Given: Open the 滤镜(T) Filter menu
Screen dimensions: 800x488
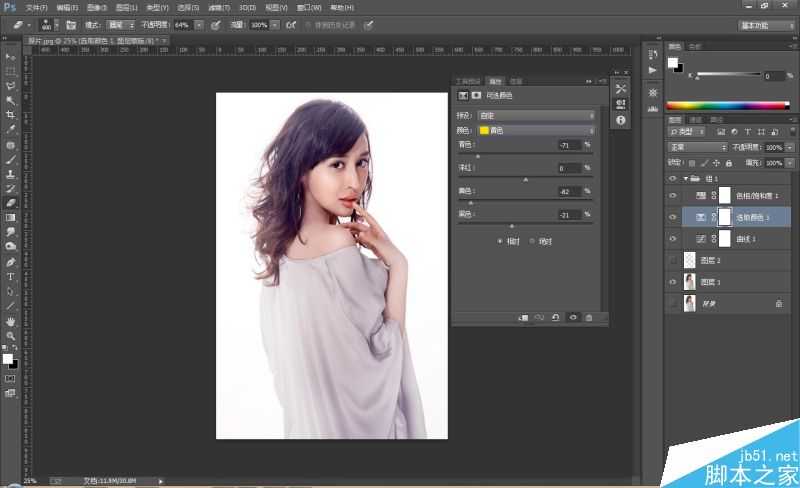Looking at the screenshot, I should coord(217,7).
